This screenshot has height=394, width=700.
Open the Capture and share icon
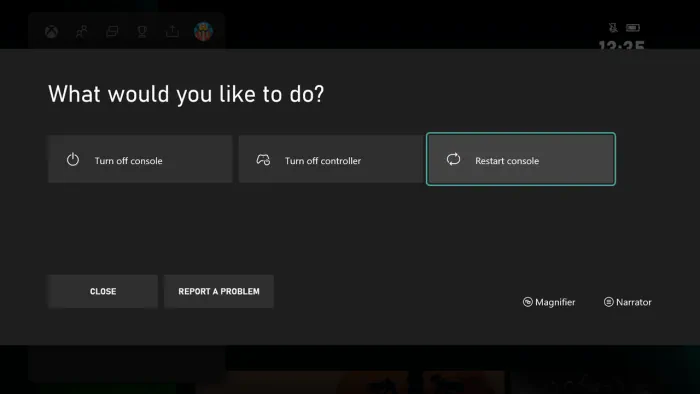tap(172, 31)
